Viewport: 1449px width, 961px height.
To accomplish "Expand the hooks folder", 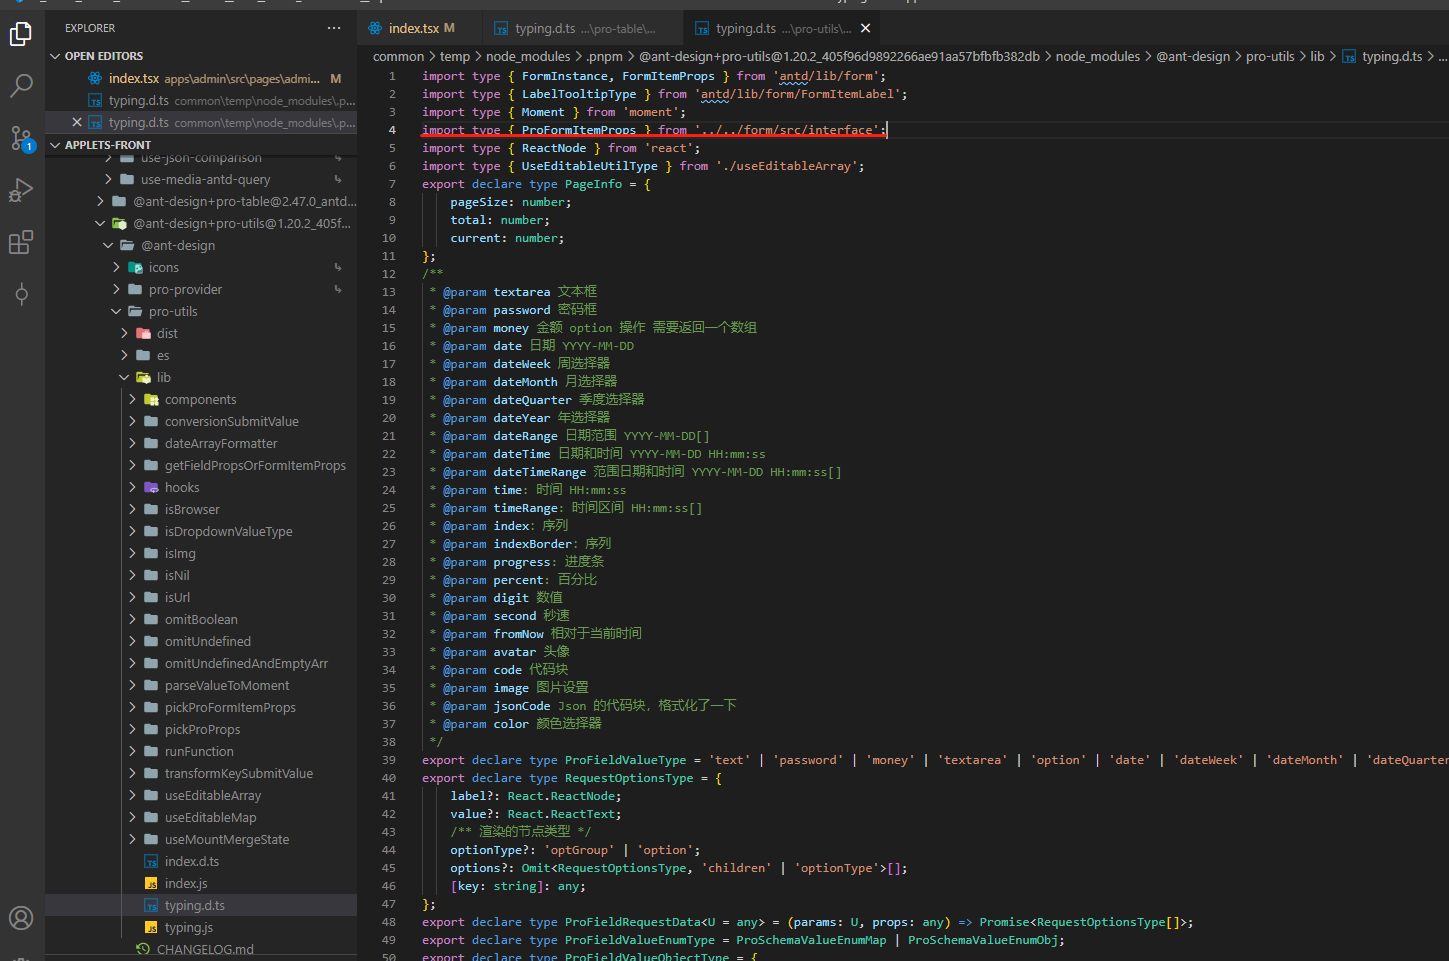I will click(x=183, y=487).
